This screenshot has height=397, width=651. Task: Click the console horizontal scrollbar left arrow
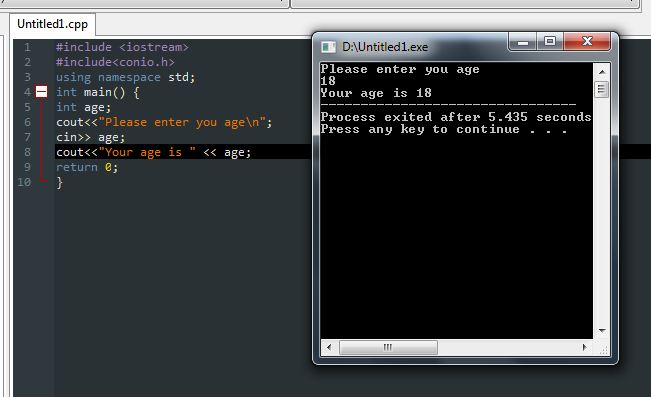pyautogui.click(x=329, y=347)
